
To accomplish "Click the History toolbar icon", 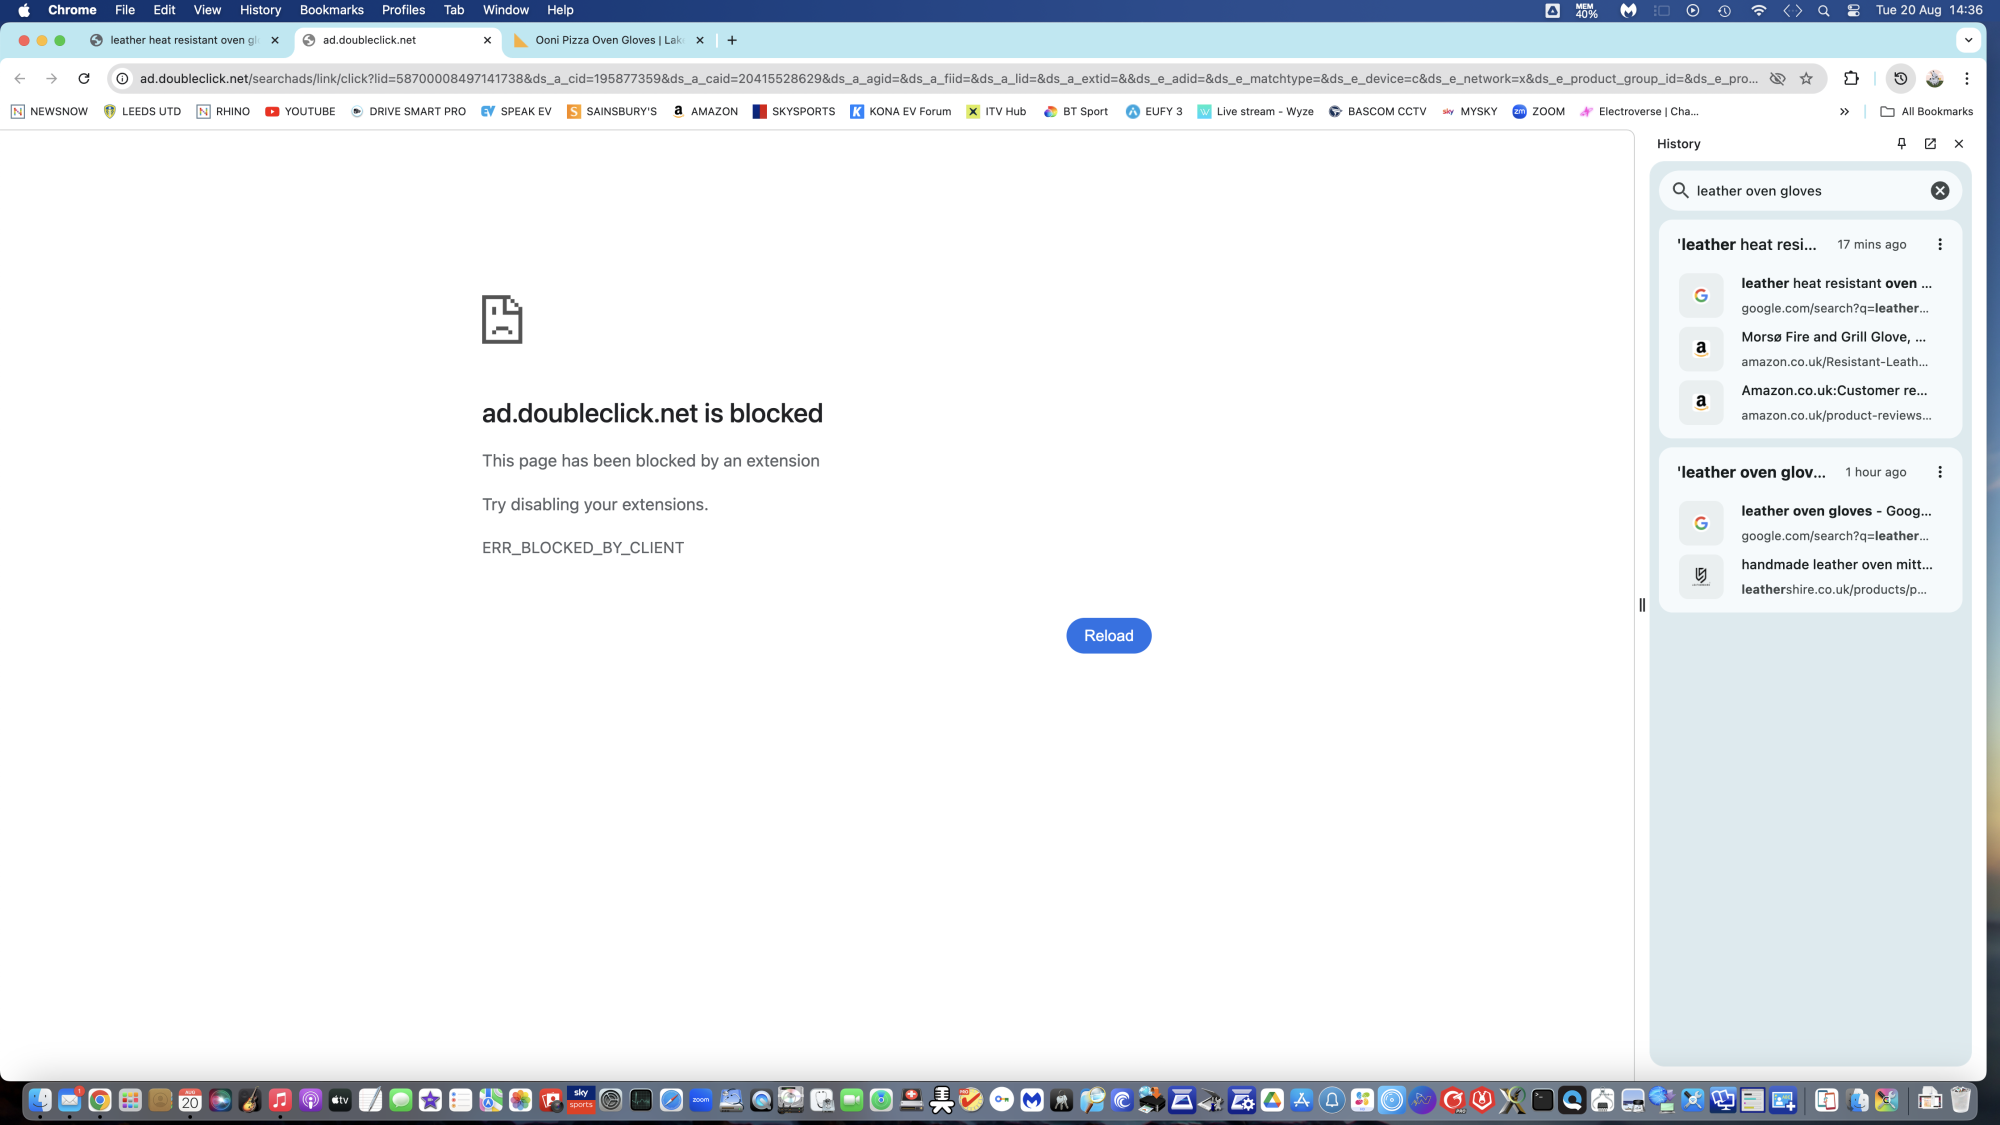I will click(x=1900, y=78).
